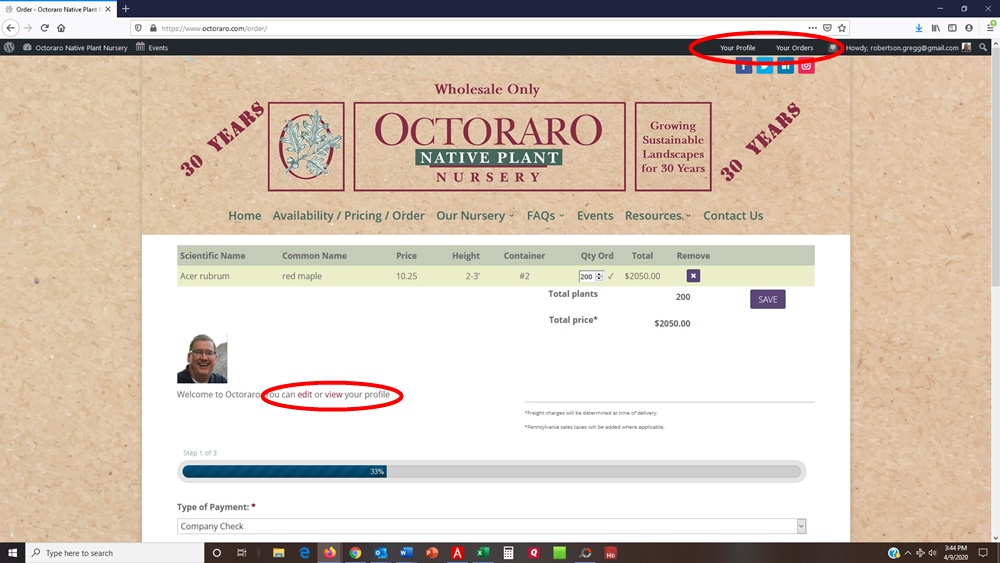Click the Save to Pocket icon

coord(827,28)
